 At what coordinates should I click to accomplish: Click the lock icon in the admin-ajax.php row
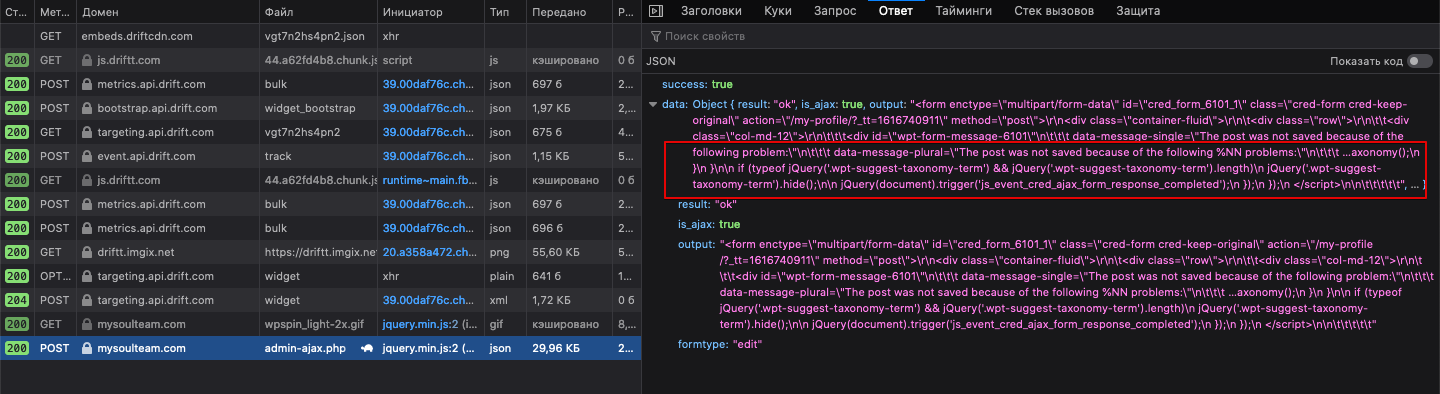click(87, 348)
